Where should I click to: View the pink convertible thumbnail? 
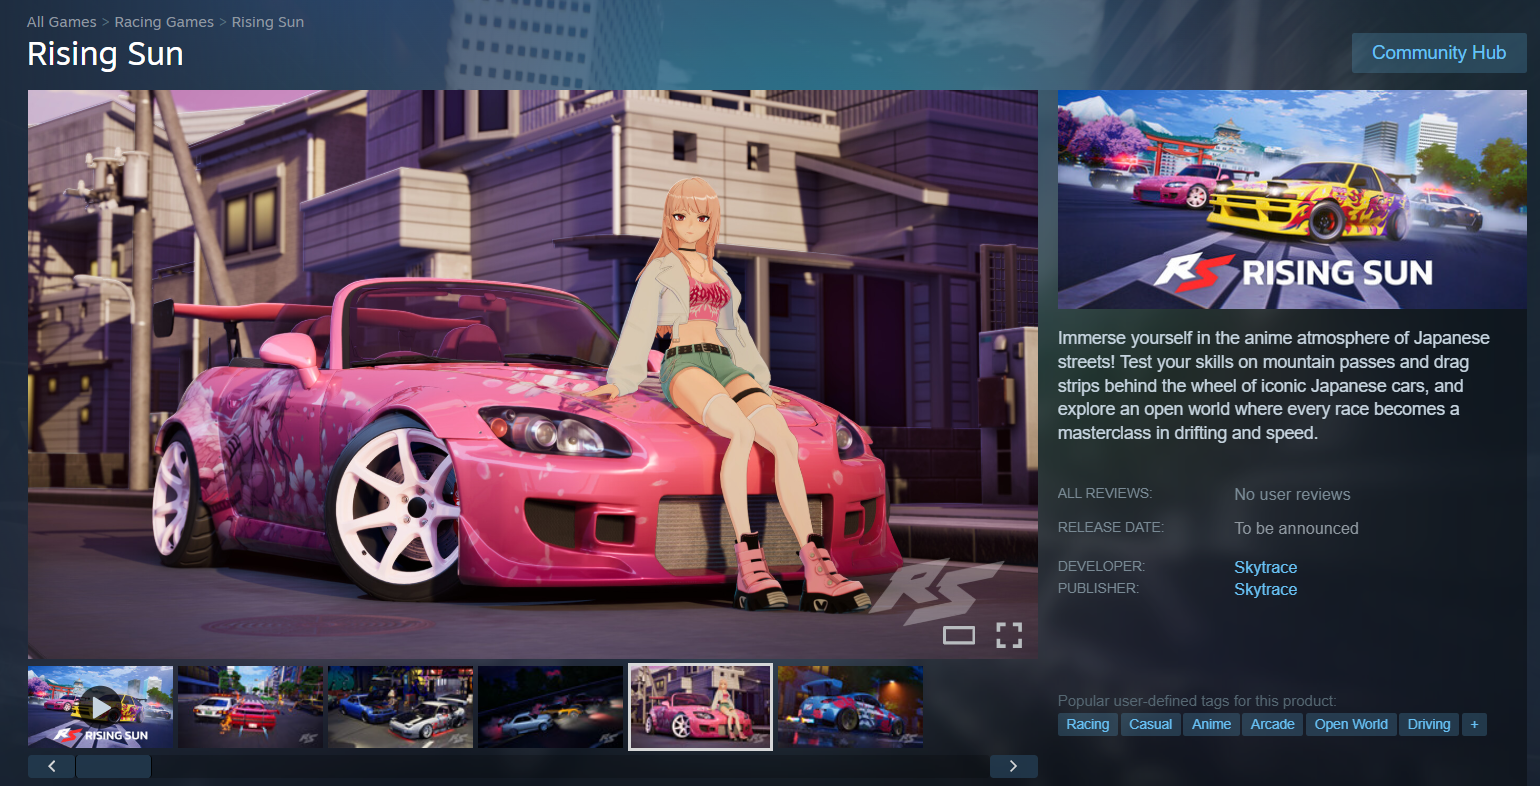pos(700,707)
